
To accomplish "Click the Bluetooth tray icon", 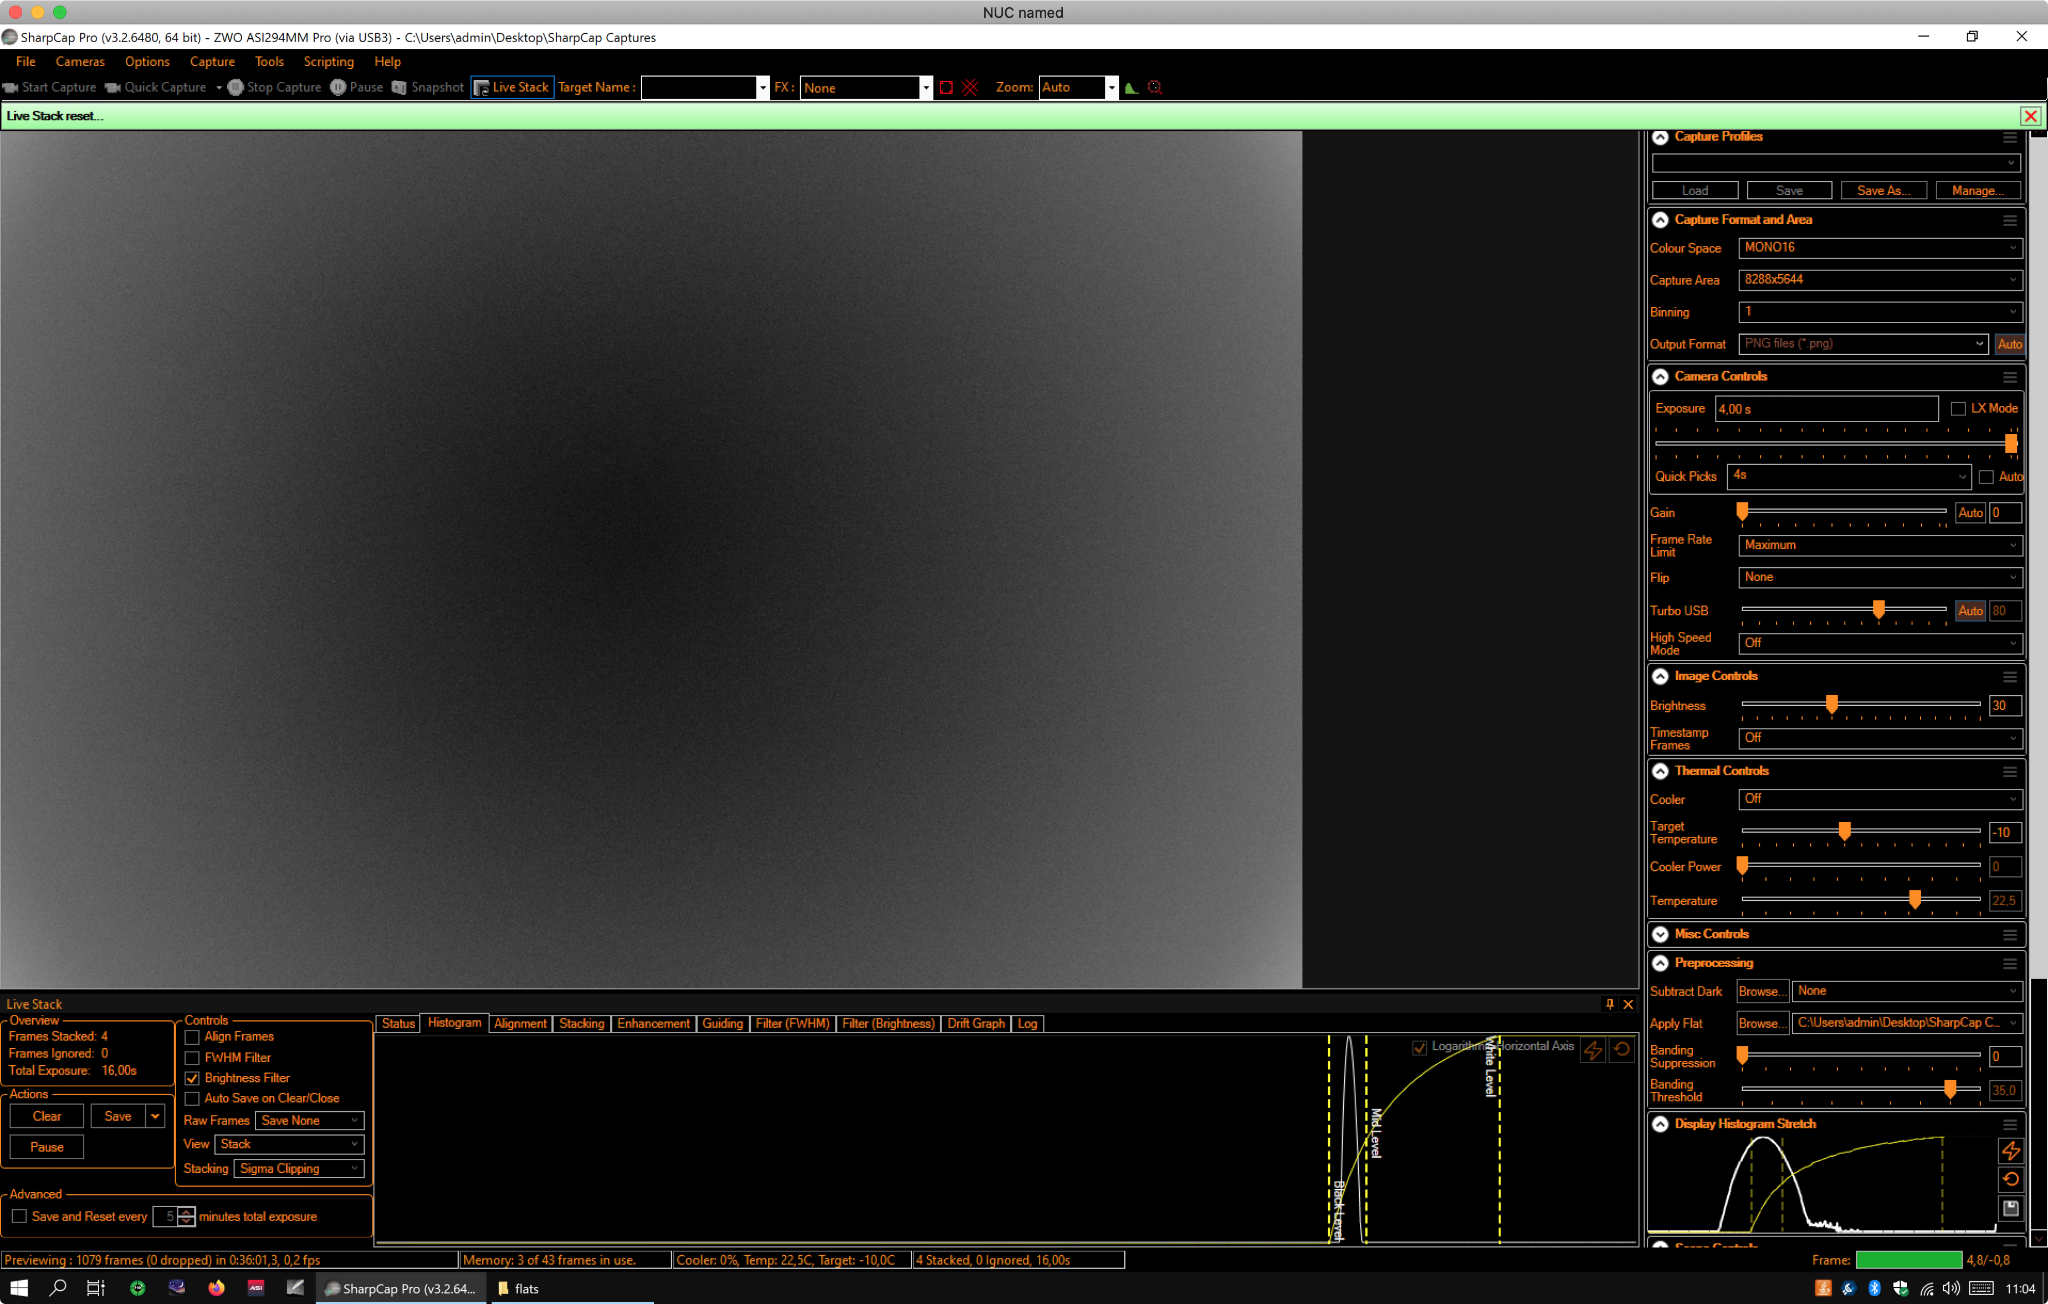I will click(1874, 1288).
